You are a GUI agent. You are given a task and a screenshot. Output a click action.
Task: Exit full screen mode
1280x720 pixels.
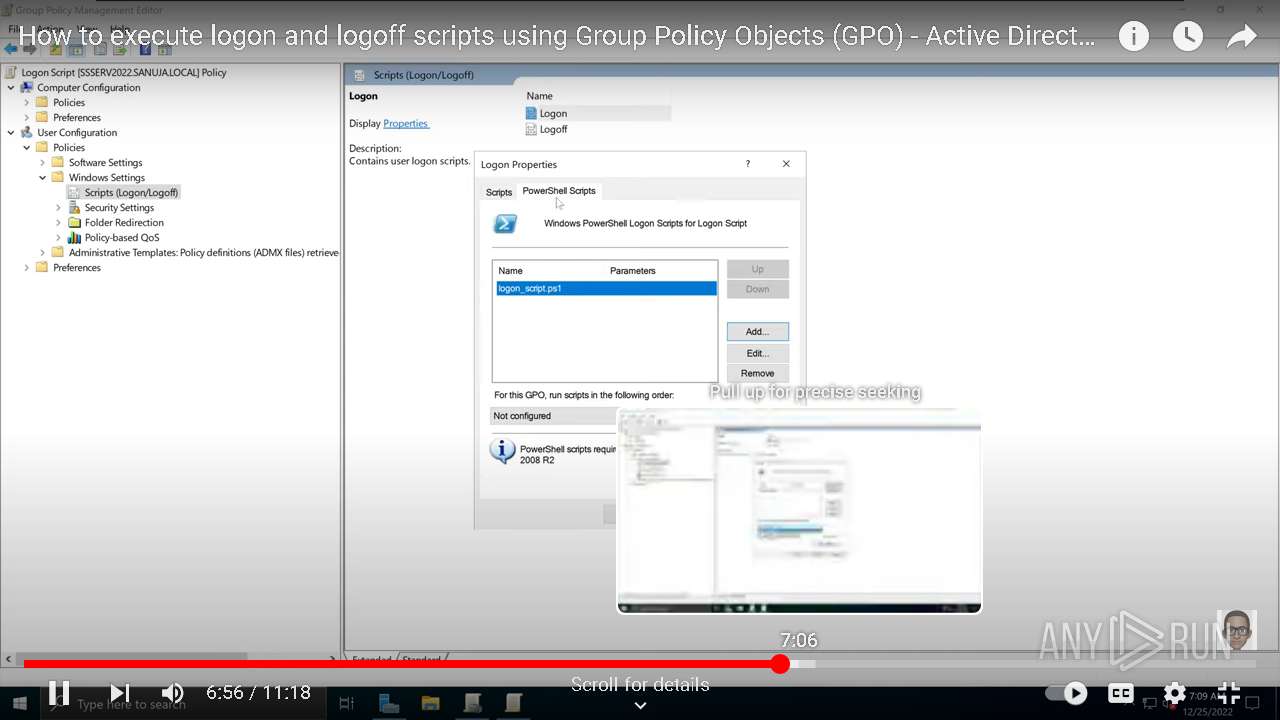tap(1229, 693)
